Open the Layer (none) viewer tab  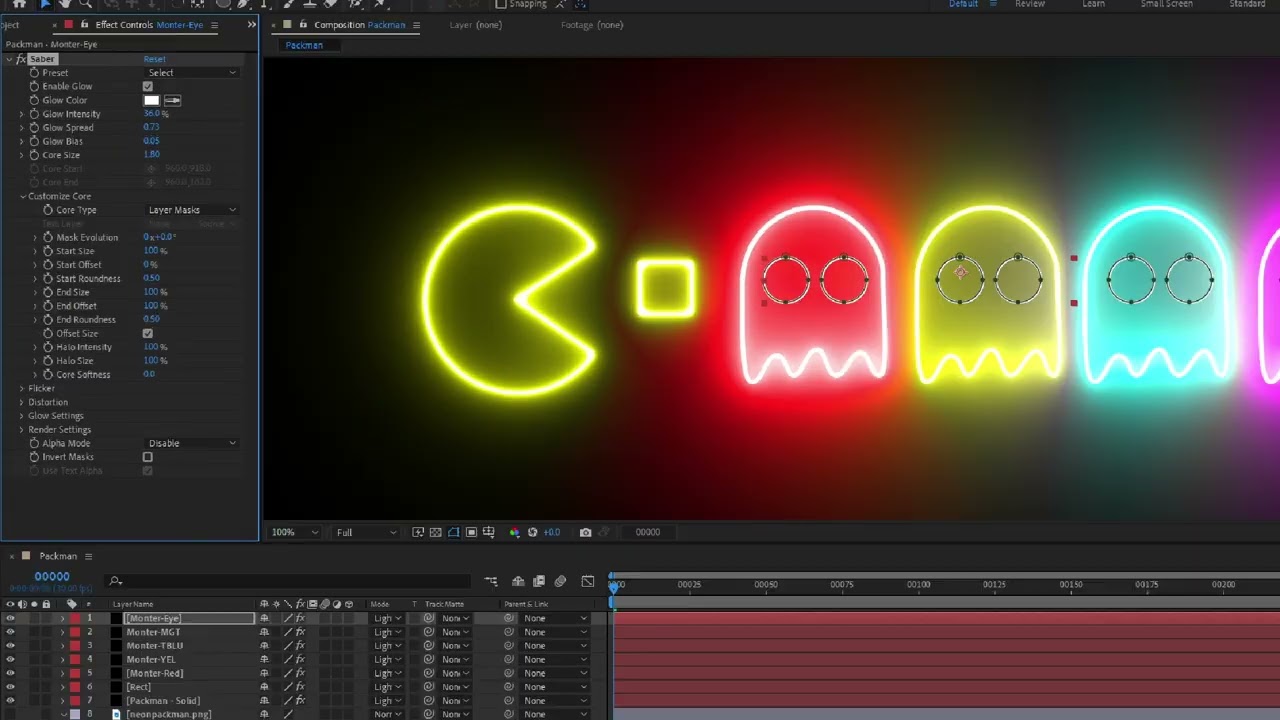click(476, 25)
